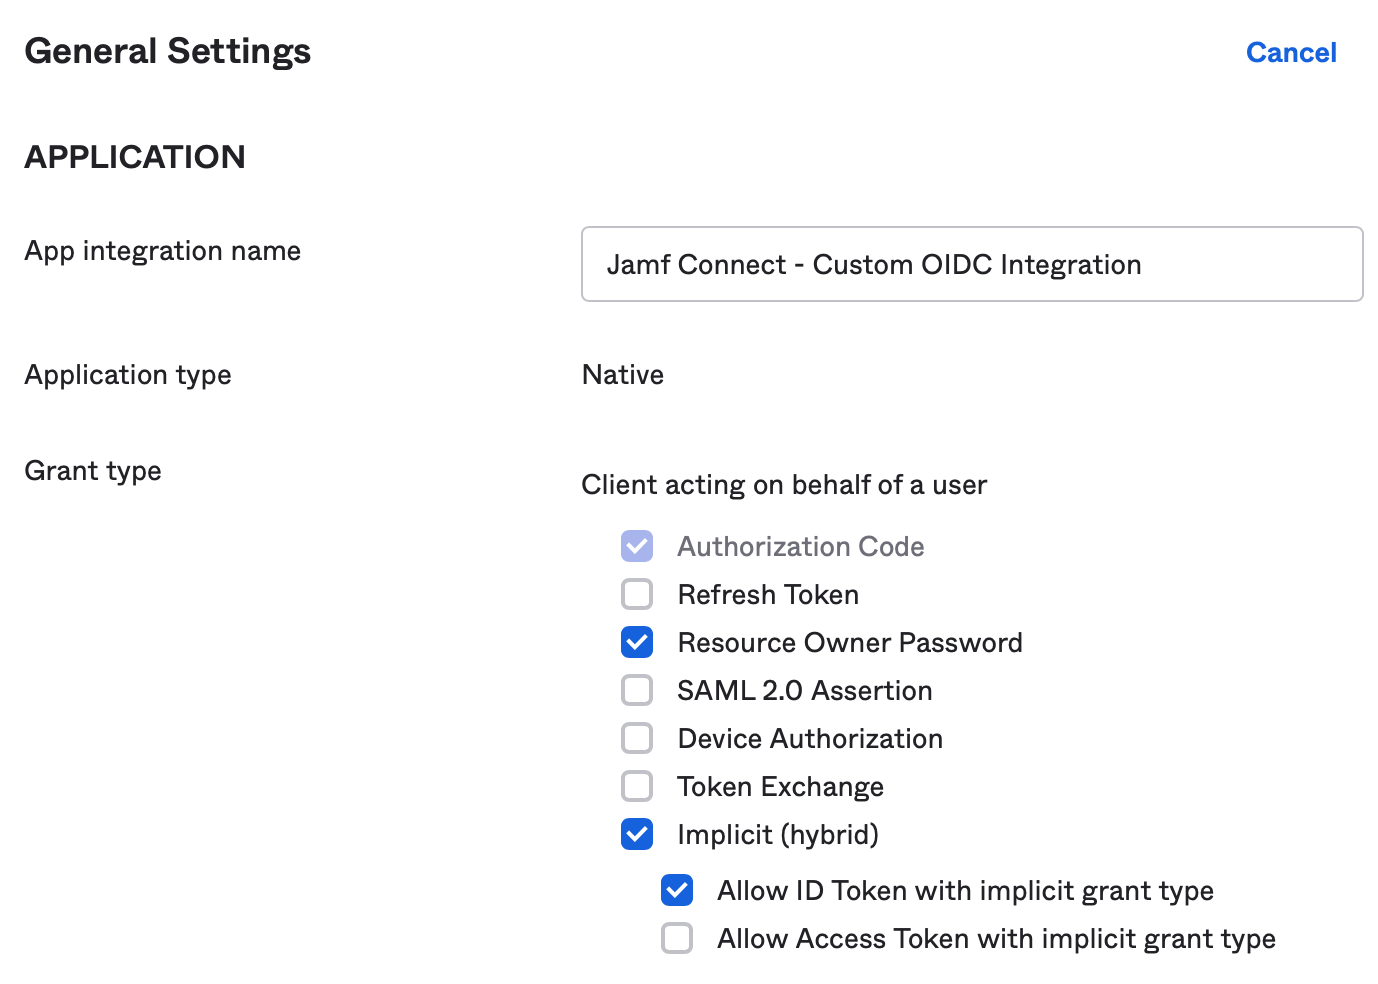
Task: Disable the Implicit (hybrid) checkbox
Action: [637, 834]
